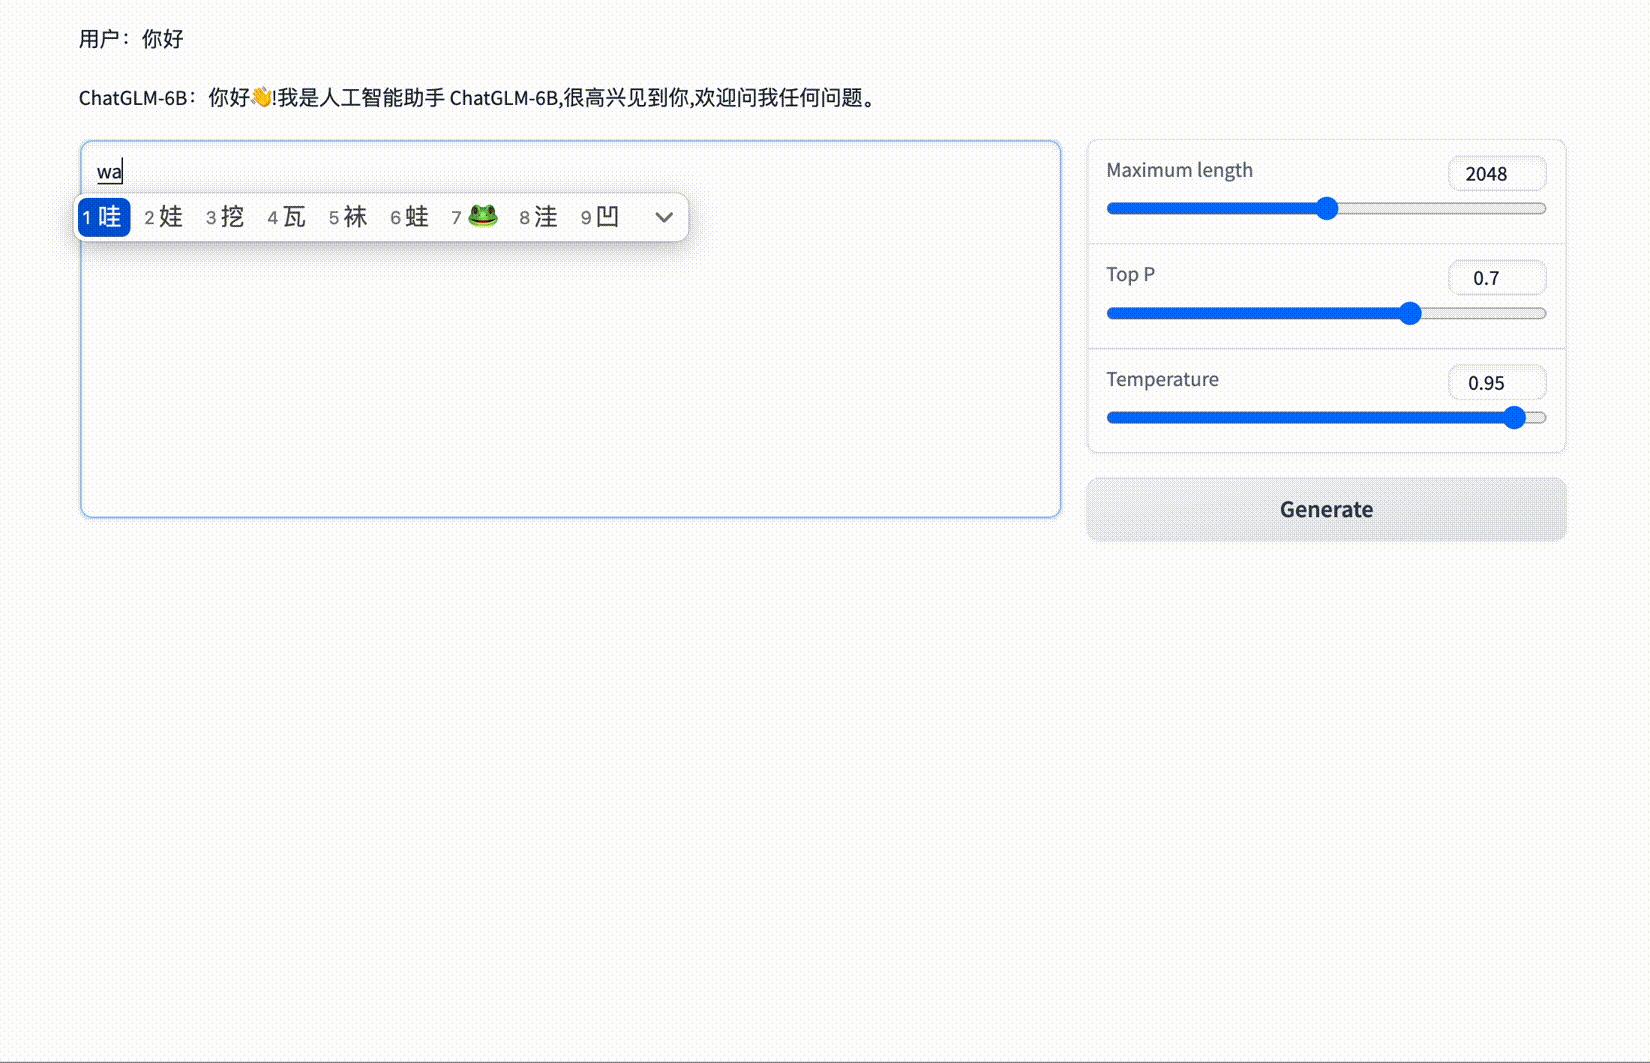Screen dimensions: 1650x1063
Task: Click the Maximum length value box showing 2048
Action: pyautogui.click(x=1496, y=173)
